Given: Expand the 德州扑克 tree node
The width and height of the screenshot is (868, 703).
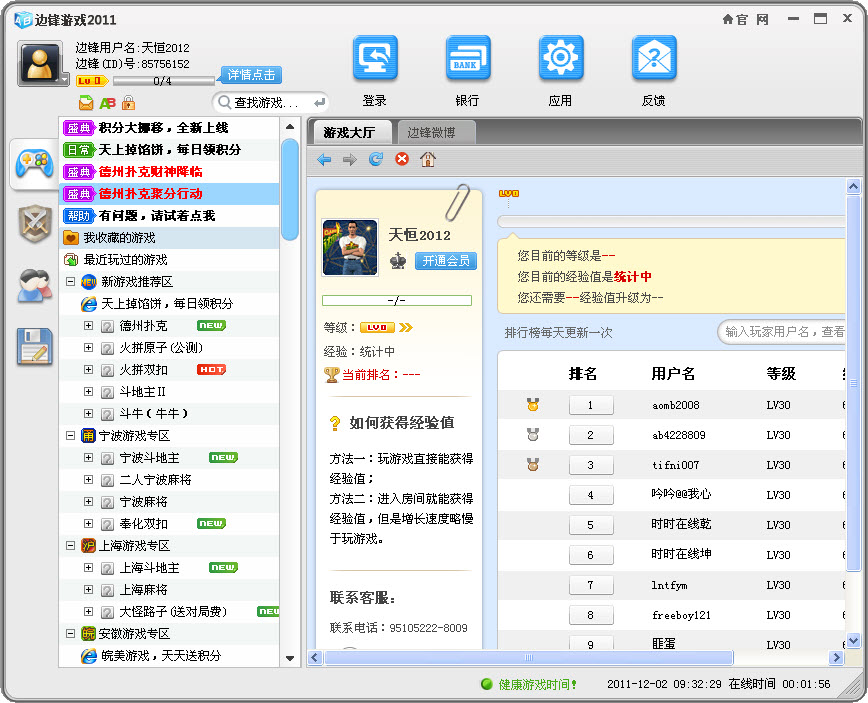Looking at the screenshot, I should [89, 325].
